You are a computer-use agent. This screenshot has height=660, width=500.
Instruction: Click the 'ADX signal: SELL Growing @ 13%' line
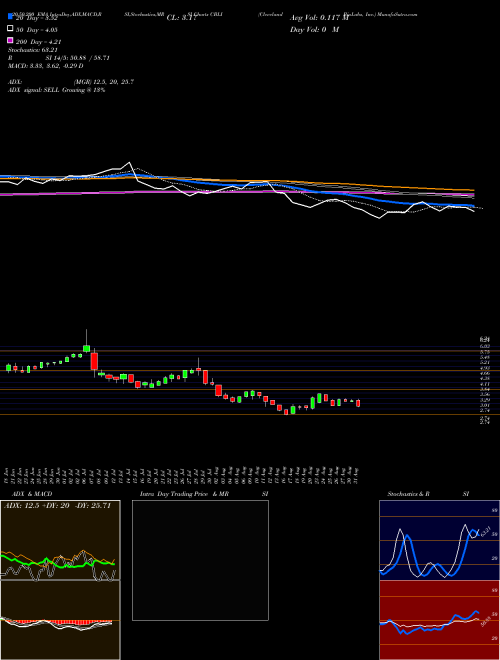[x=56, y=90]
